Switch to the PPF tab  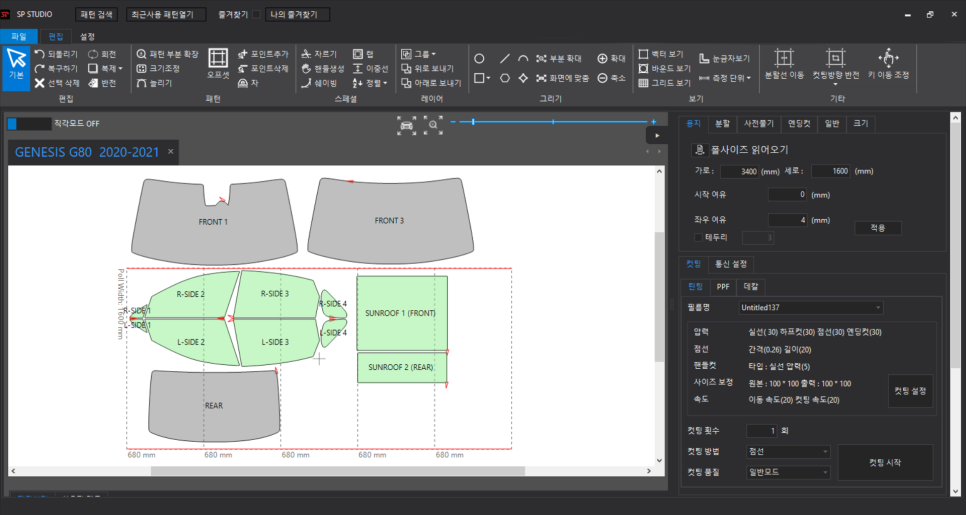(723, 286)
